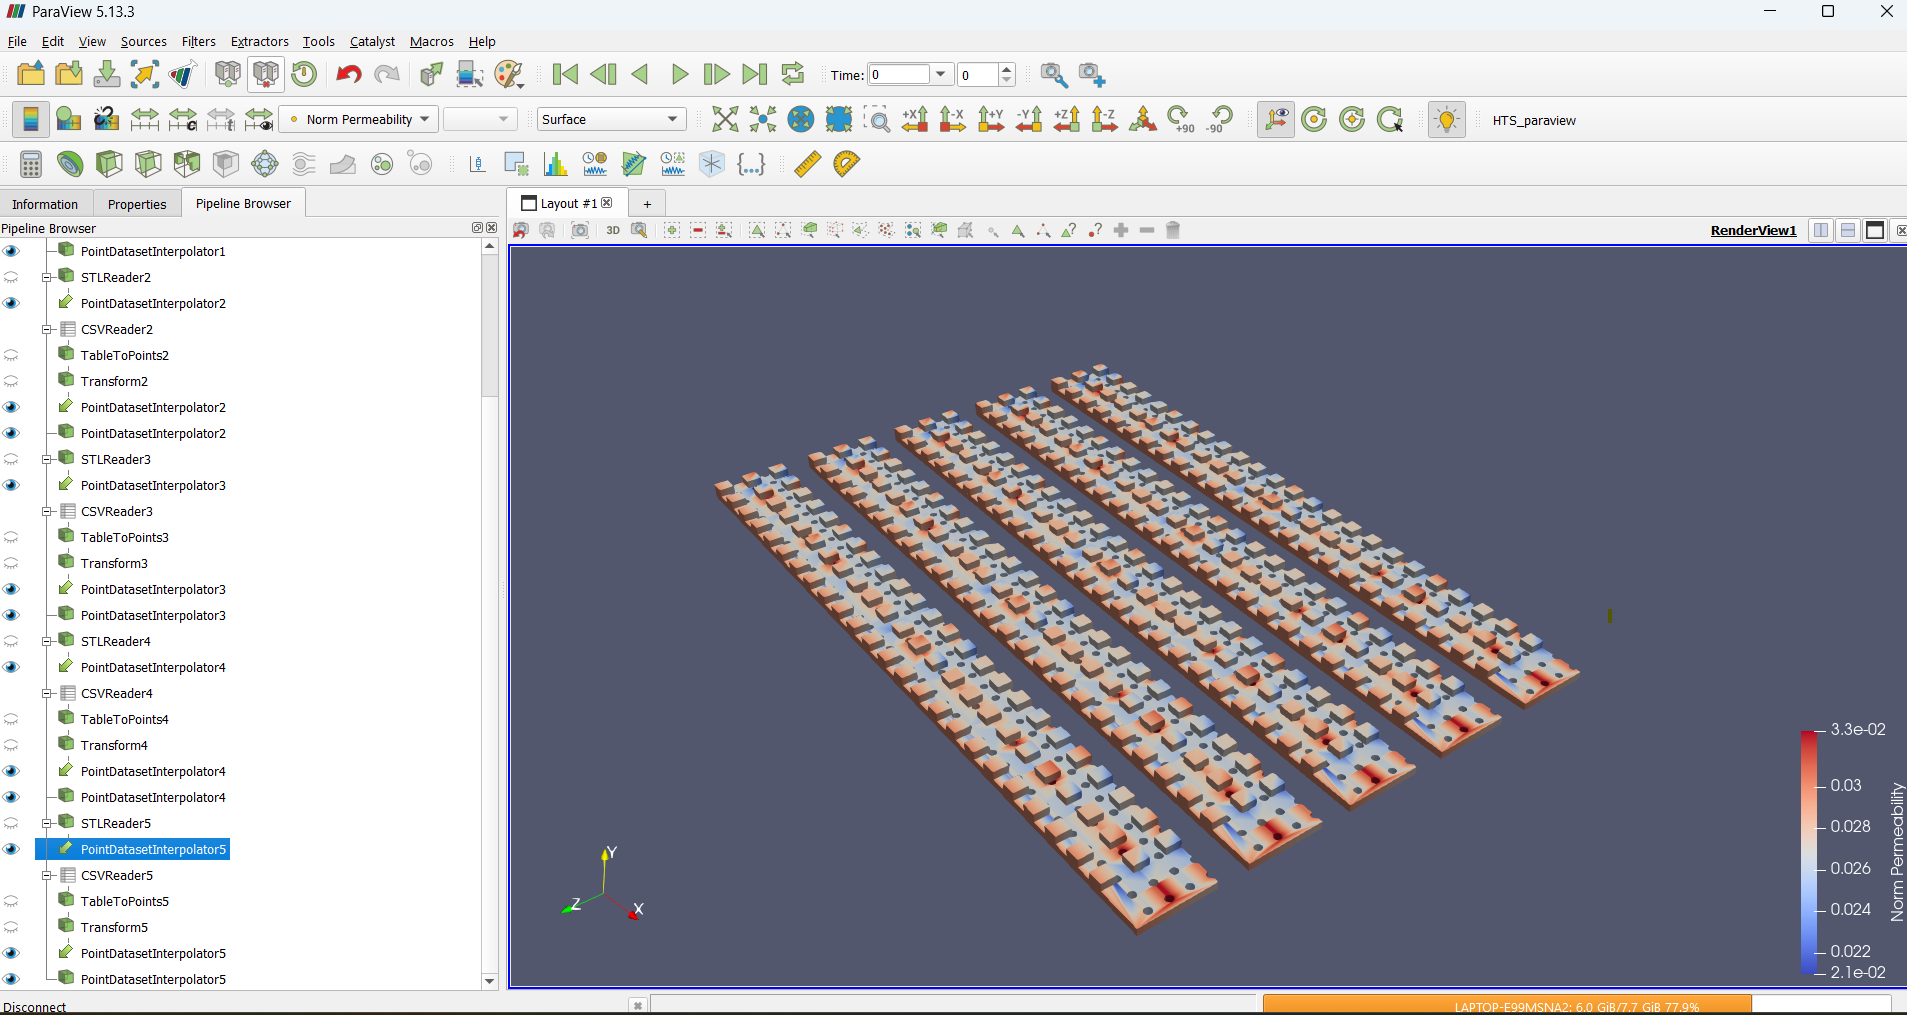Hide PointDatasetInterpolator5 using its eye icon
The width and height of the screenshot is (1907, 1015).
tap(11, 849)
